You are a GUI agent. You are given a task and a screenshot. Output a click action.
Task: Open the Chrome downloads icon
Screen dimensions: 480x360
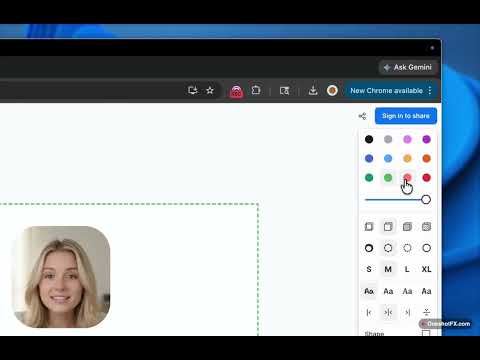(x=313, y=90)
